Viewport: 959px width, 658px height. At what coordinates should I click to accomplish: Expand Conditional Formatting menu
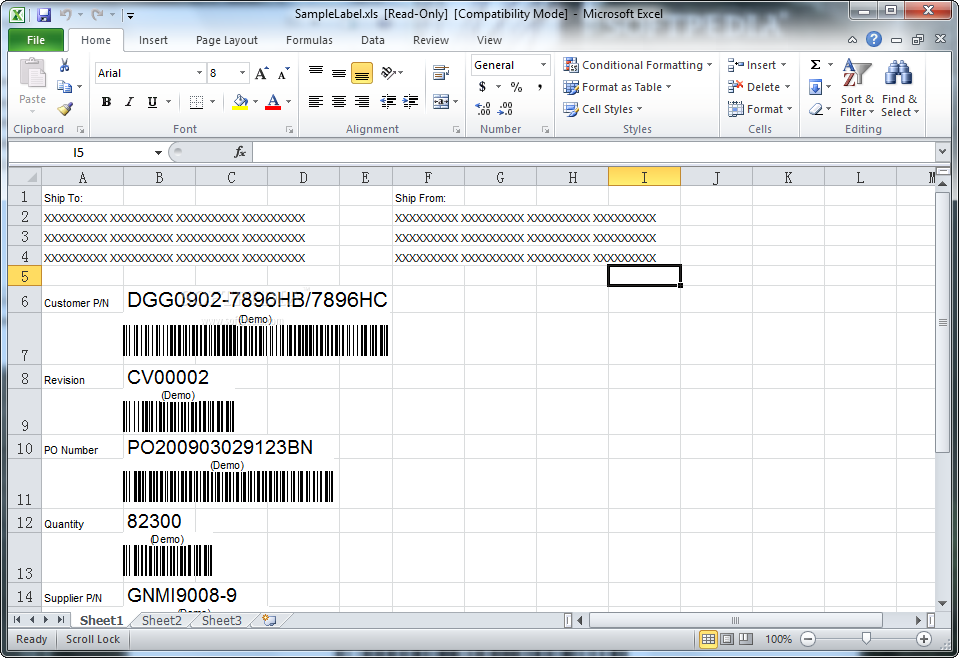point(638,65)
